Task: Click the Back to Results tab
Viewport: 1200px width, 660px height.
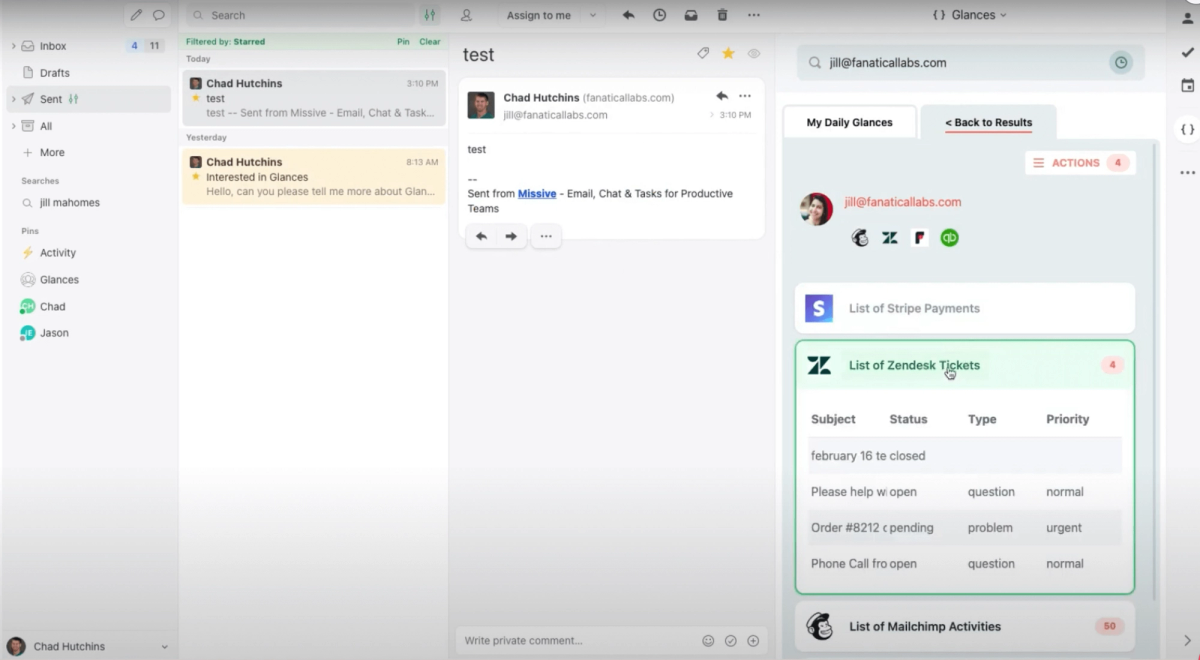Action: click(988, 122)
